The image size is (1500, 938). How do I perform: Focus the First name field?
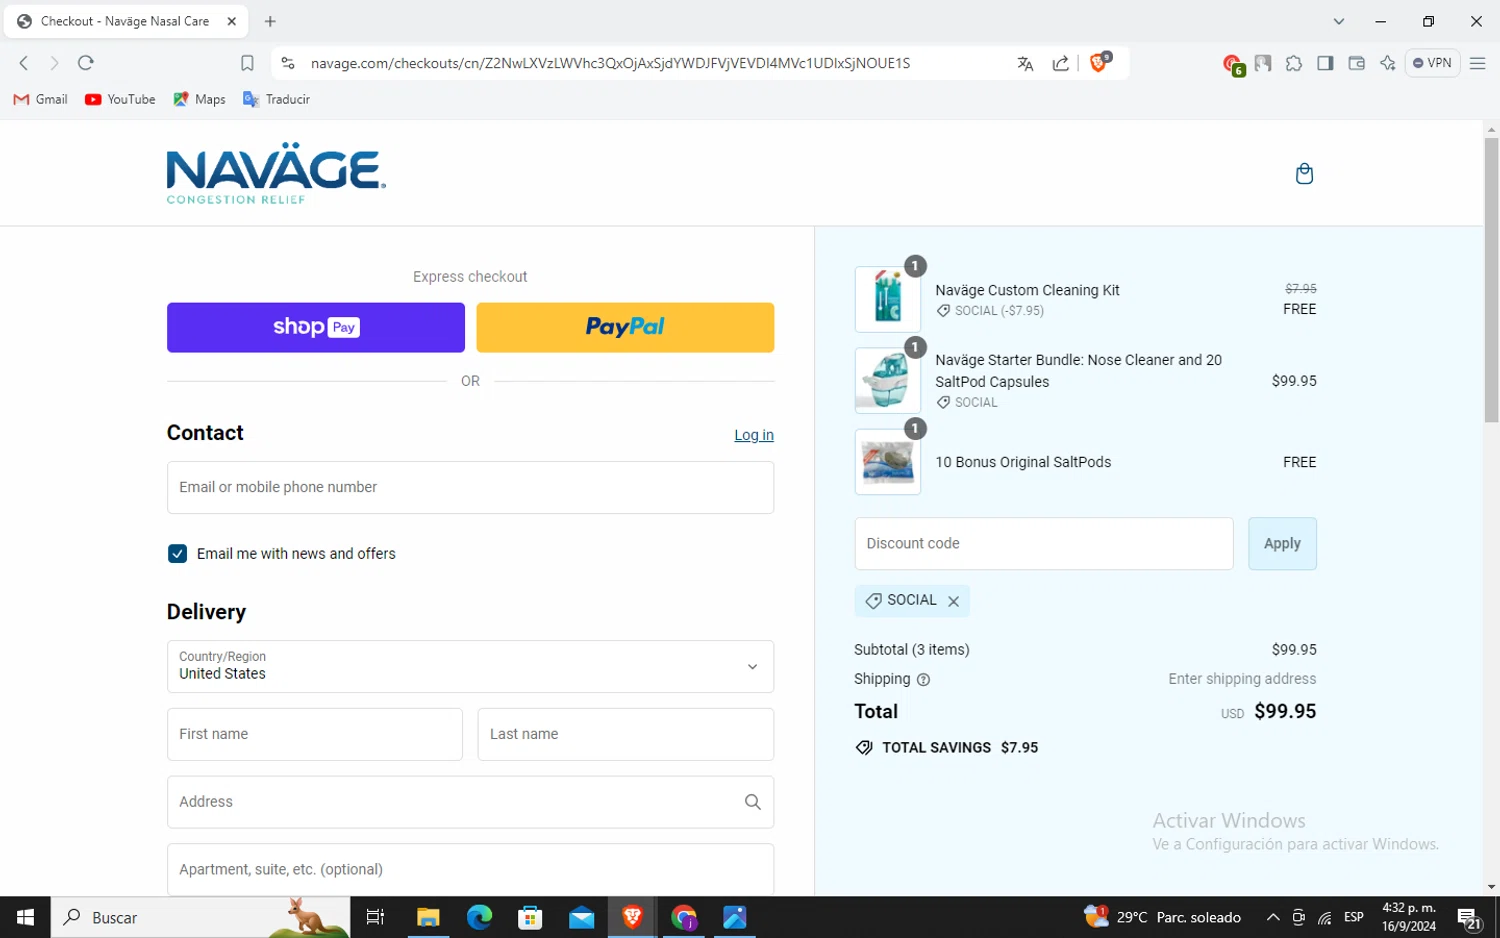pyautogui.click(x=315, y=734)
